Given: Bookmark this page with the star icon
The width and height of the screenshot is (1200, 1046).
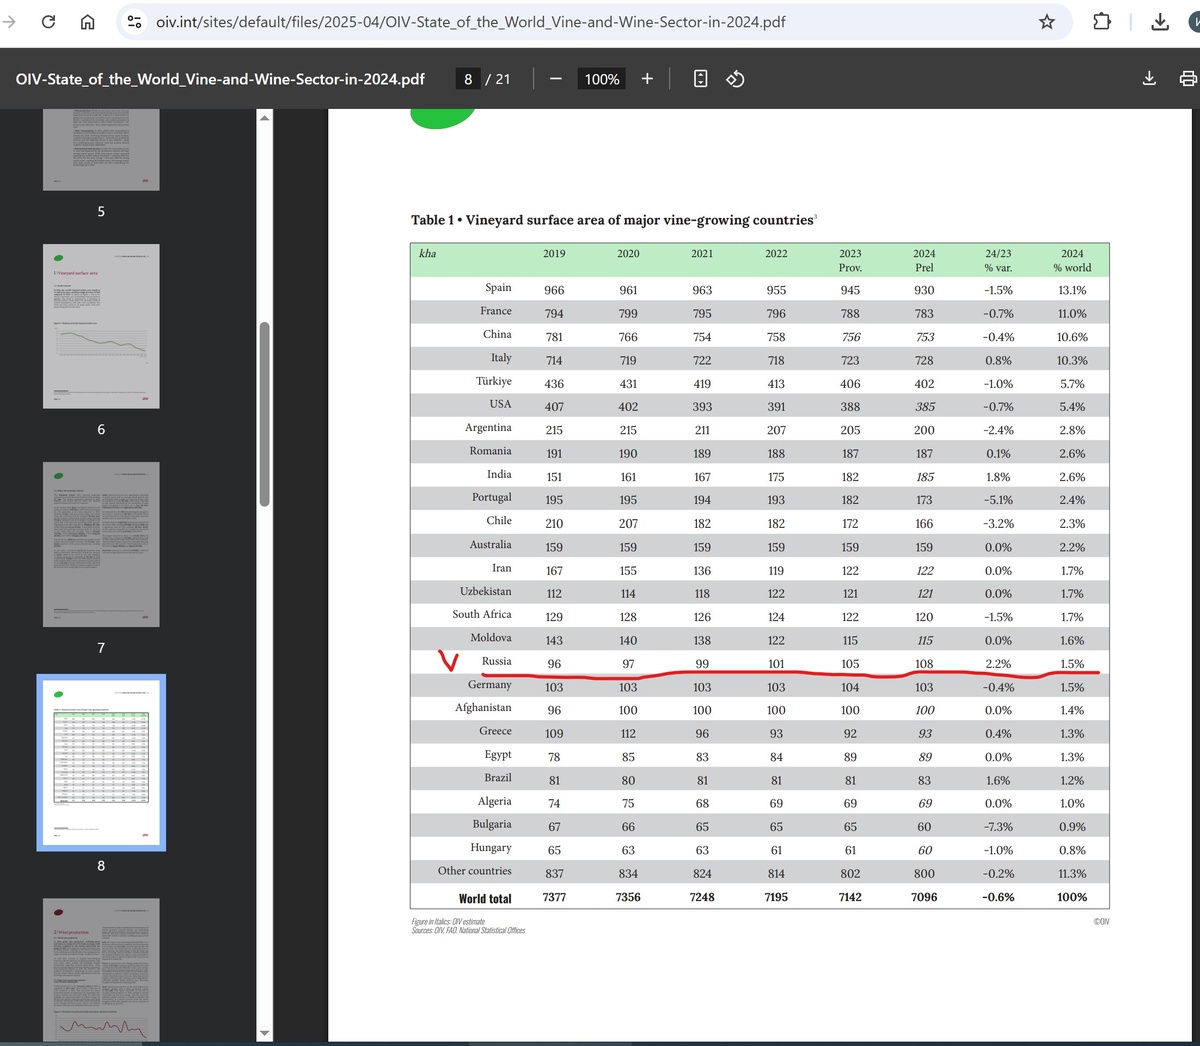Looking at the screenshot, I should coord(1047,21).
